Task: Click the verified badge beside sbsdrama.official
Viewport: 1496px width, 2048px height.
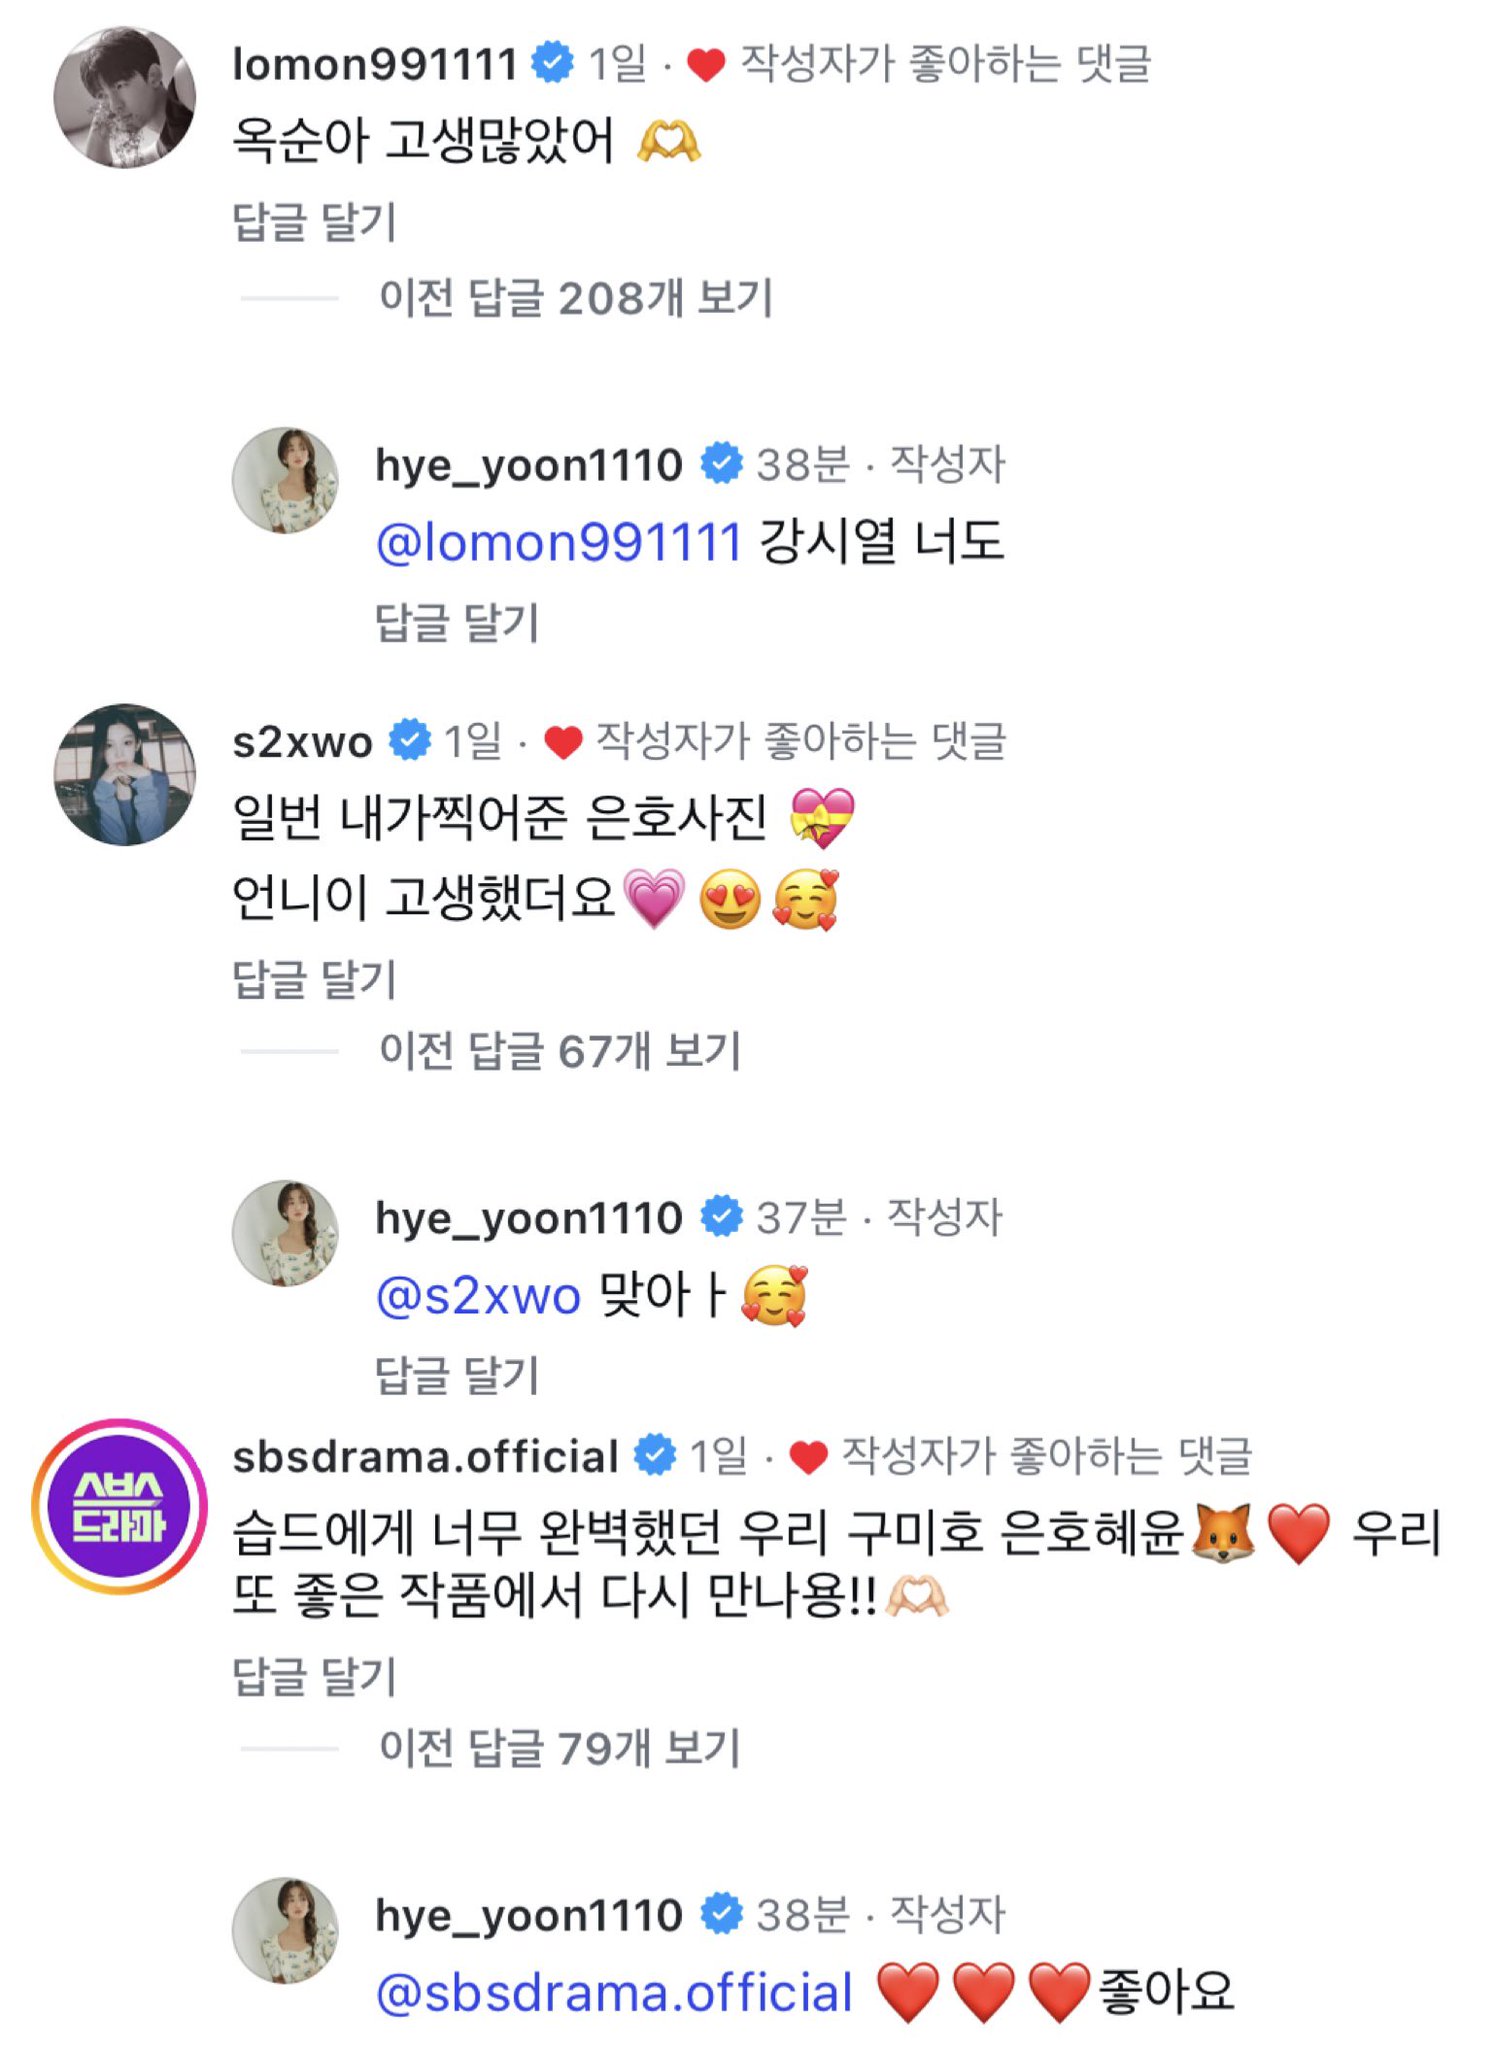Action: point(656,1455)
